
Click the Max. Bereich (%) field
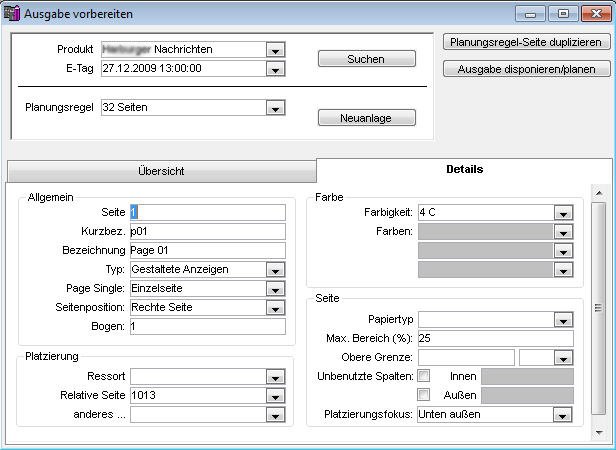(495, 338)
